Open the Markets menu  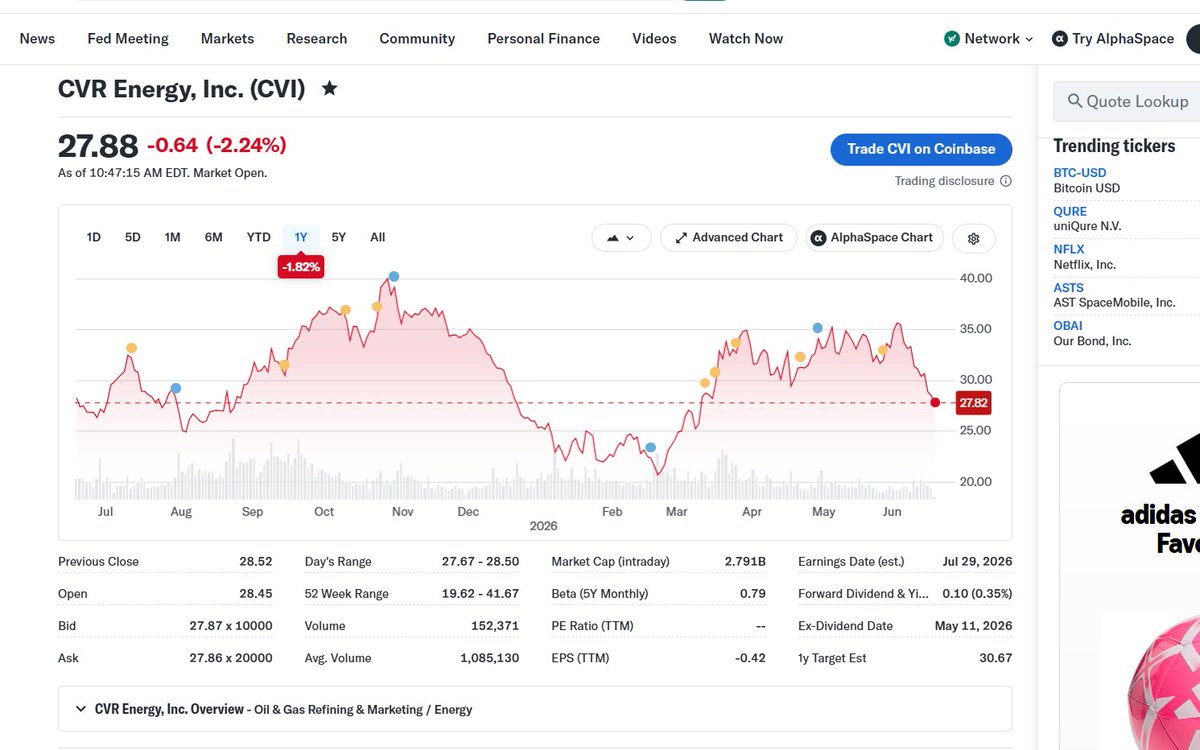click(227, 39)
